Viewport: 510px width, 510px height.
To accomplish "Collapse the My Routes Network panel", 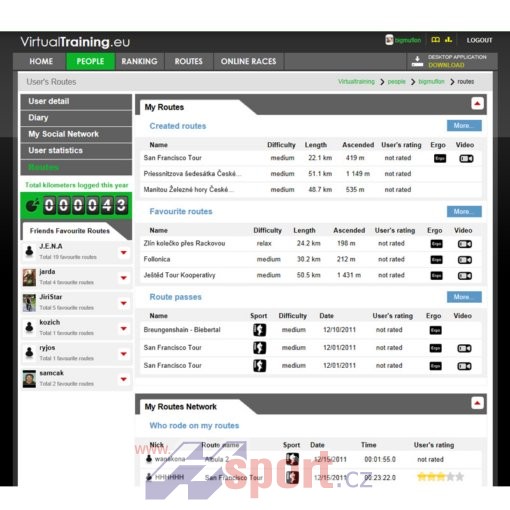I will coord(477,403).
